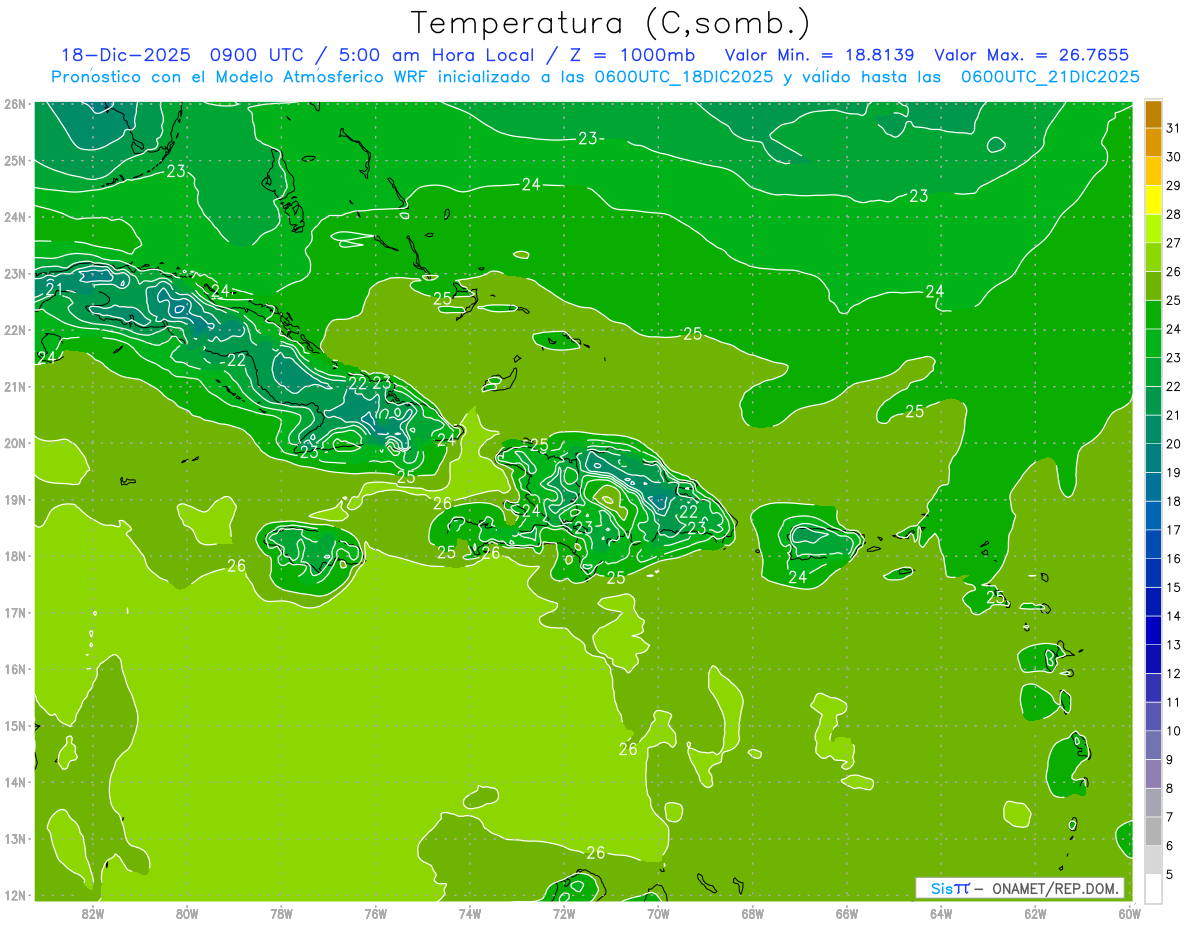This screenshot has width=1200, height=927.
Task: Click the brown swatch above 31 on color scale
Action: pyautogui.click(x=1153, y=114)
